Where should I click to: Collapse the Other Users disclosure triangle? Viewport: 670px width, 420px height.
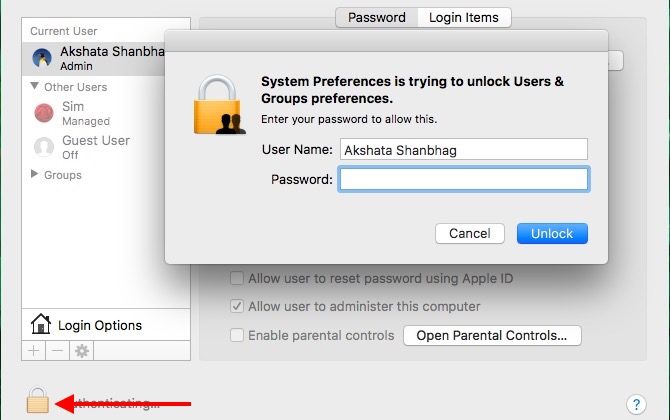click(x=36, y=87)
